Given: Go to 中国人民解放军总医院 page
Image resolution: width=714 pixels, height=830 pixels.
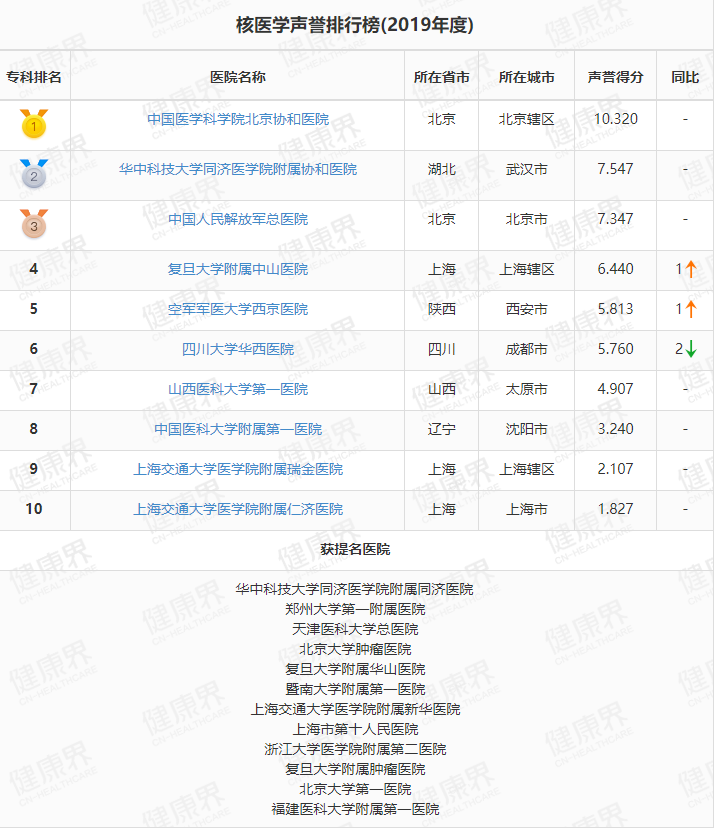Looking at the screenshot, I should click(x=238, y=219).
